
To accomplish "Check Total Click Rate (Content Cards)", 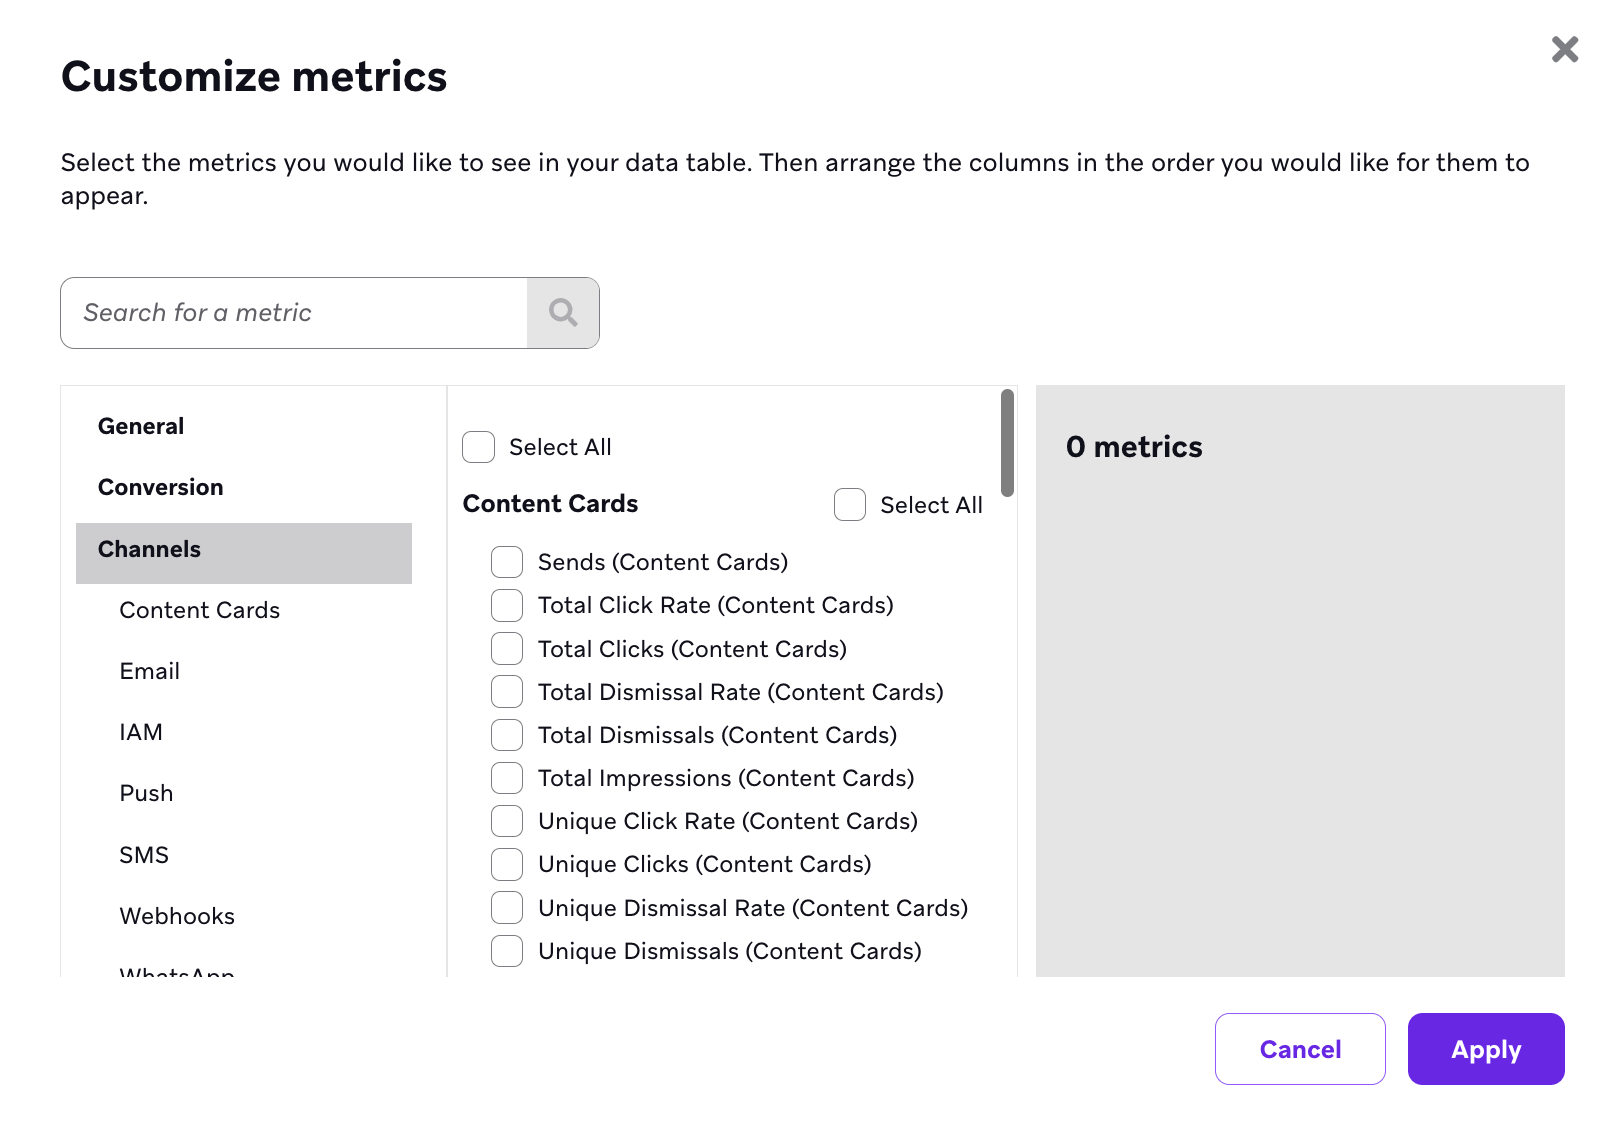I will (x=507, y=605).
